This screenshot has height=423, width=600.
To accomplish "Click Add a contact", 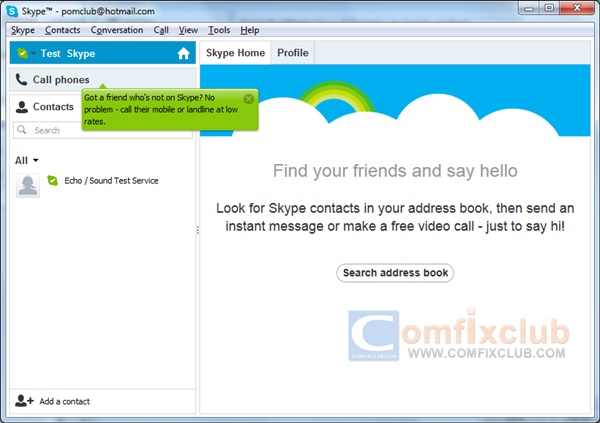I will 64,401.
